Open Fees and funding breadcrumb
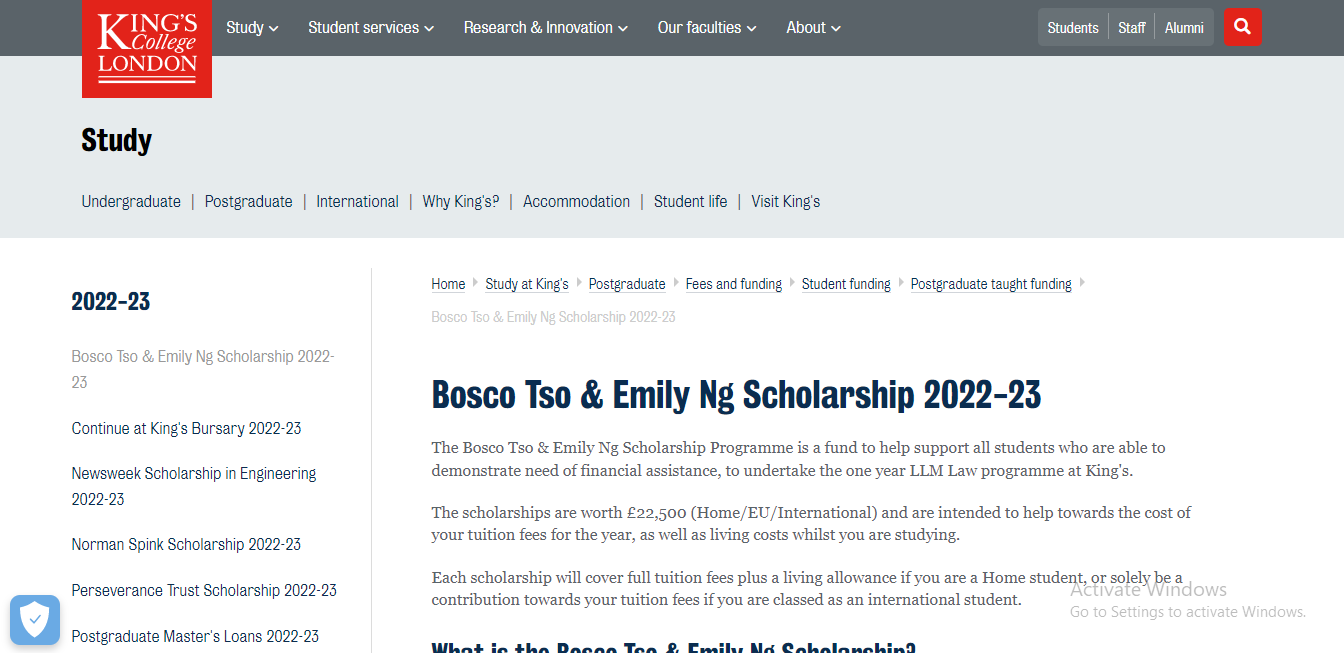 734,284
